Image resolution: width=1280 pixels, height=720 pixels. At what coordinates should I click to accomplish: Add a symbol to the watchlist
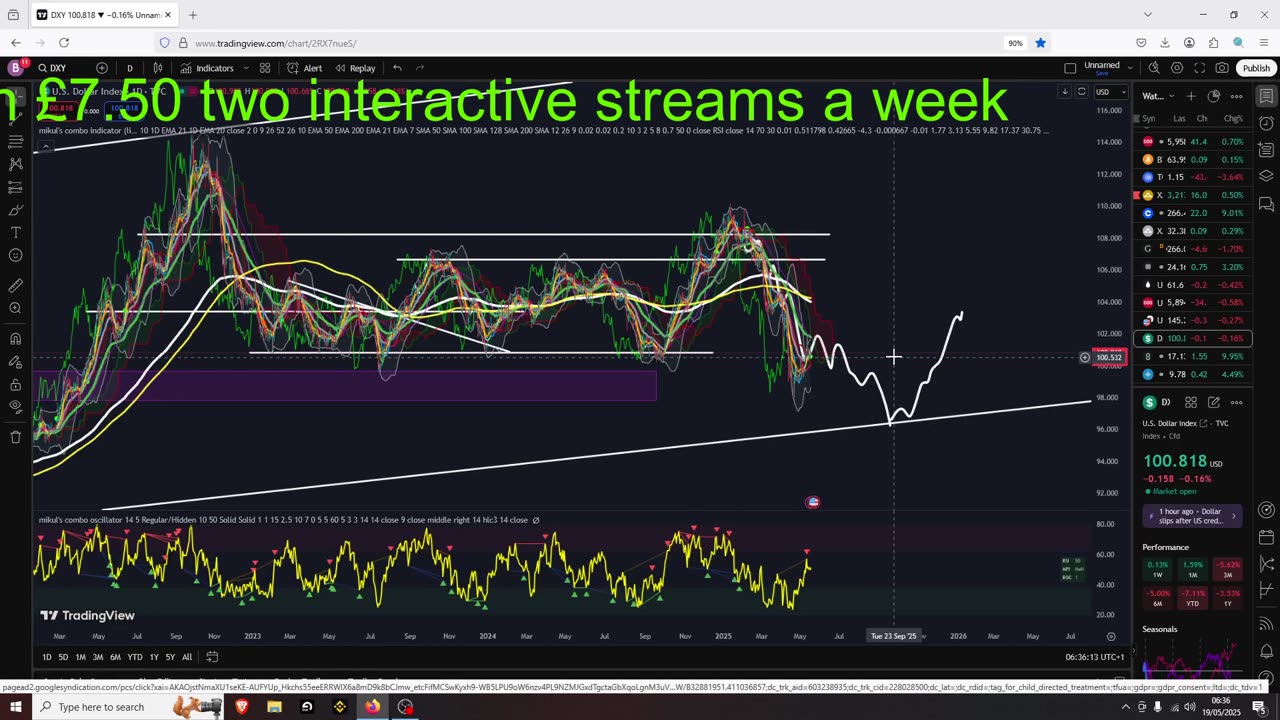(1191, 96)
